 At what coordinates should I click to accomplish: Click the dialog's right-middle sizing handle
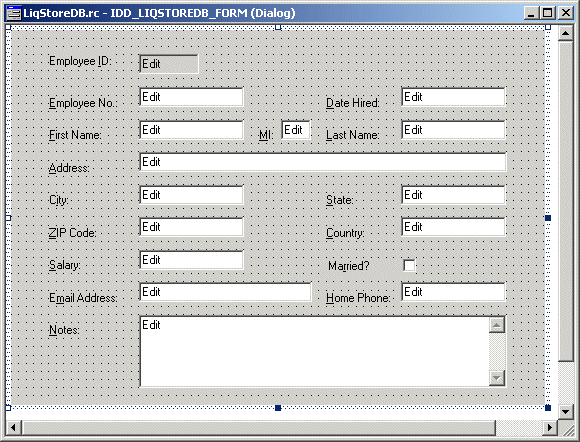pos(548,218)
